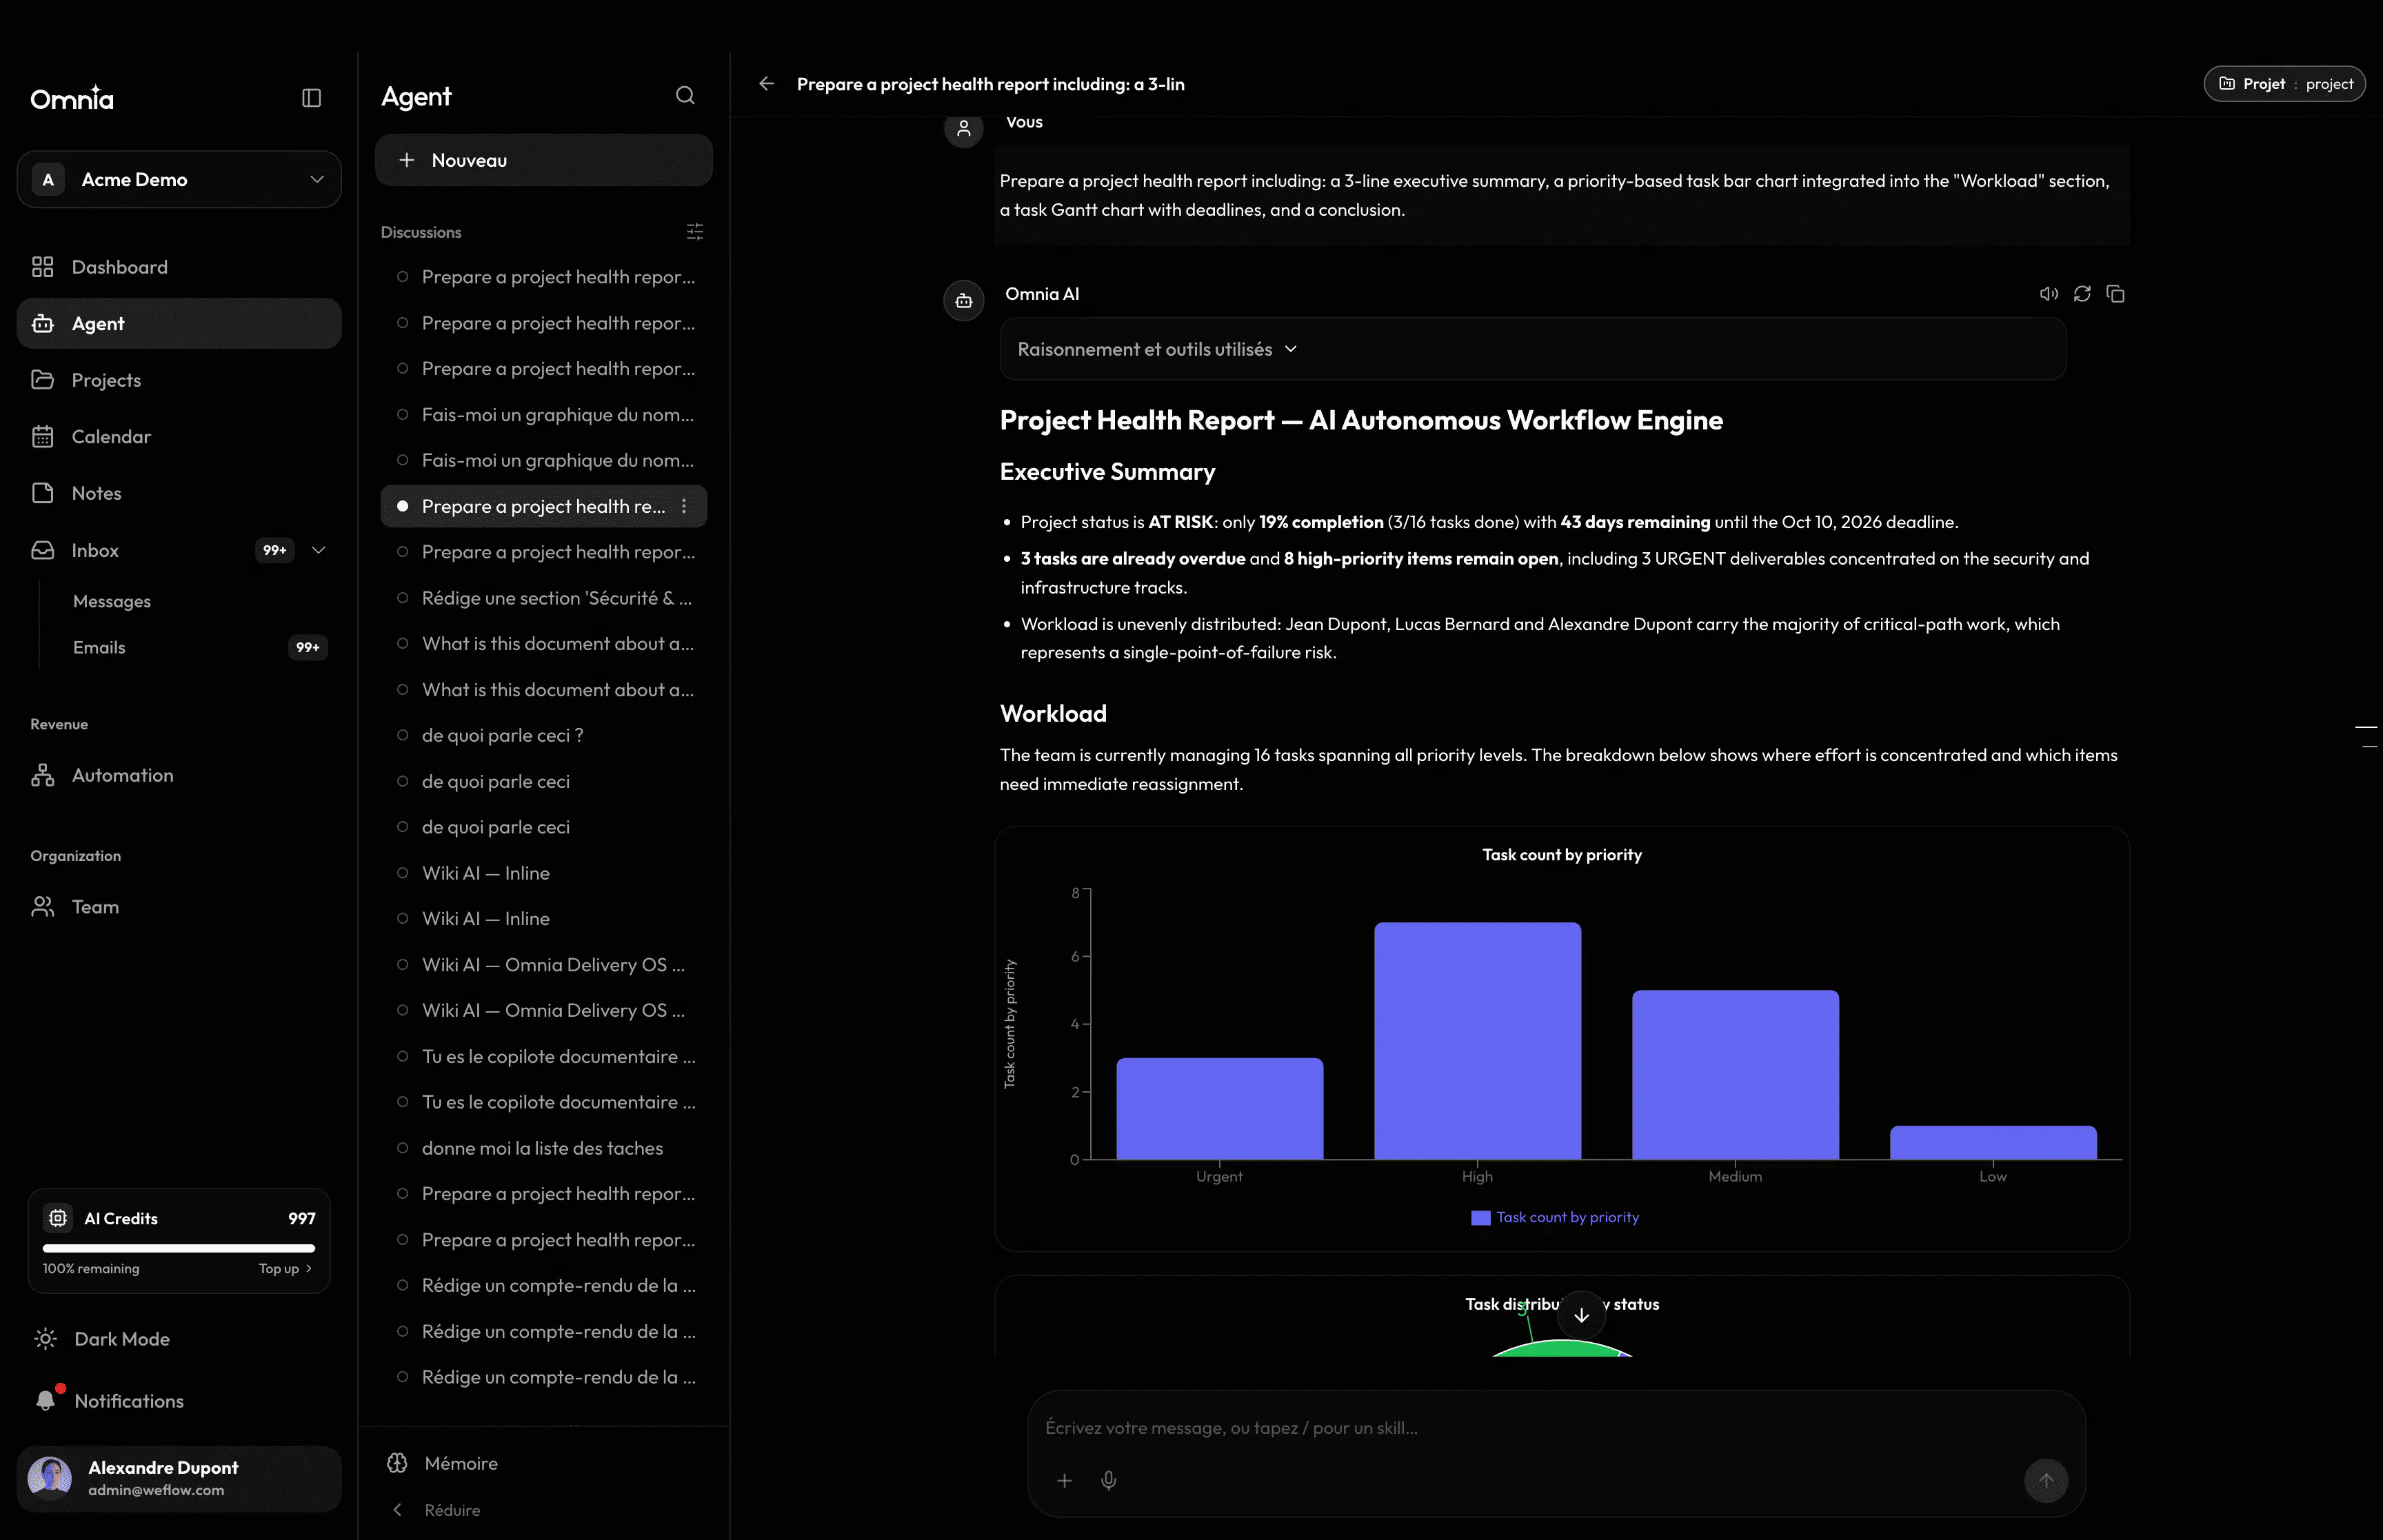Regenerate the Omnia AI response
This screenshot has height=1540, width=2383.
(2082, 294)
